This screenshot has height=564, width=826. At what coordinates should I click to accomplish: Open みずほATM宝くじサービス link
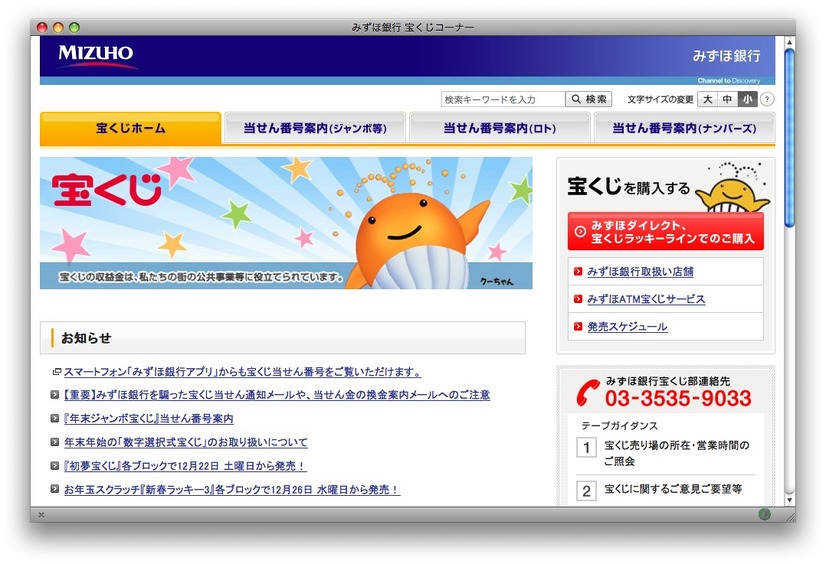[x=646, y=299]
